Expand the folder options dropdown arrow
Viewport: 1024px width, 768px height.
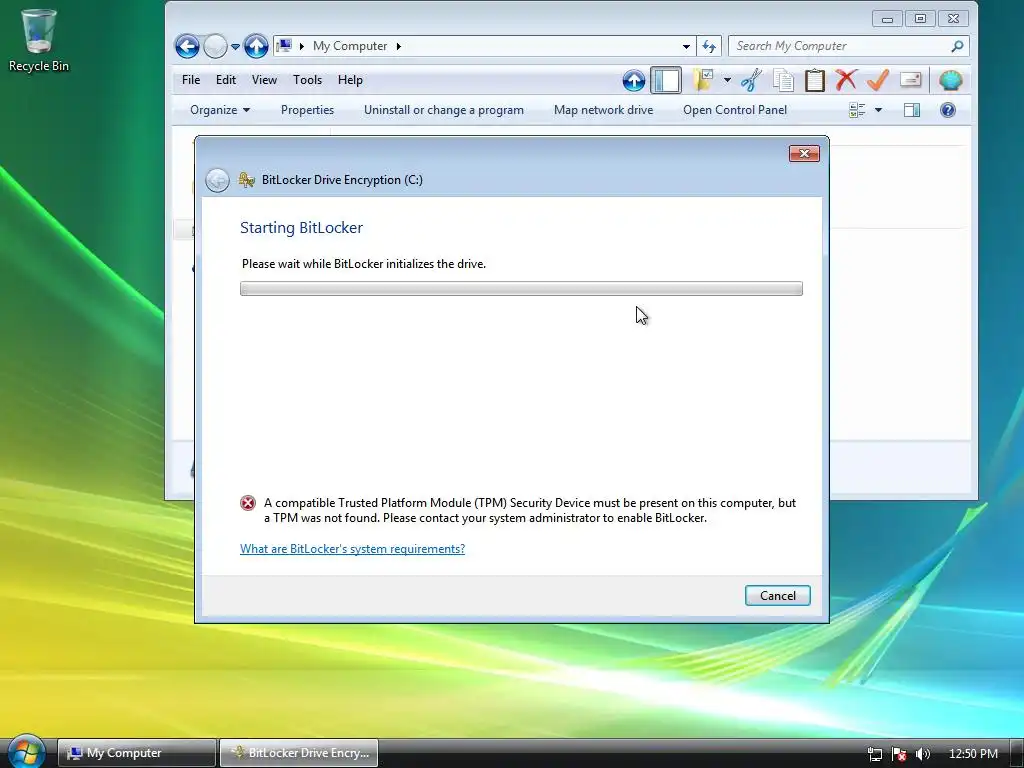coord(727,80)
